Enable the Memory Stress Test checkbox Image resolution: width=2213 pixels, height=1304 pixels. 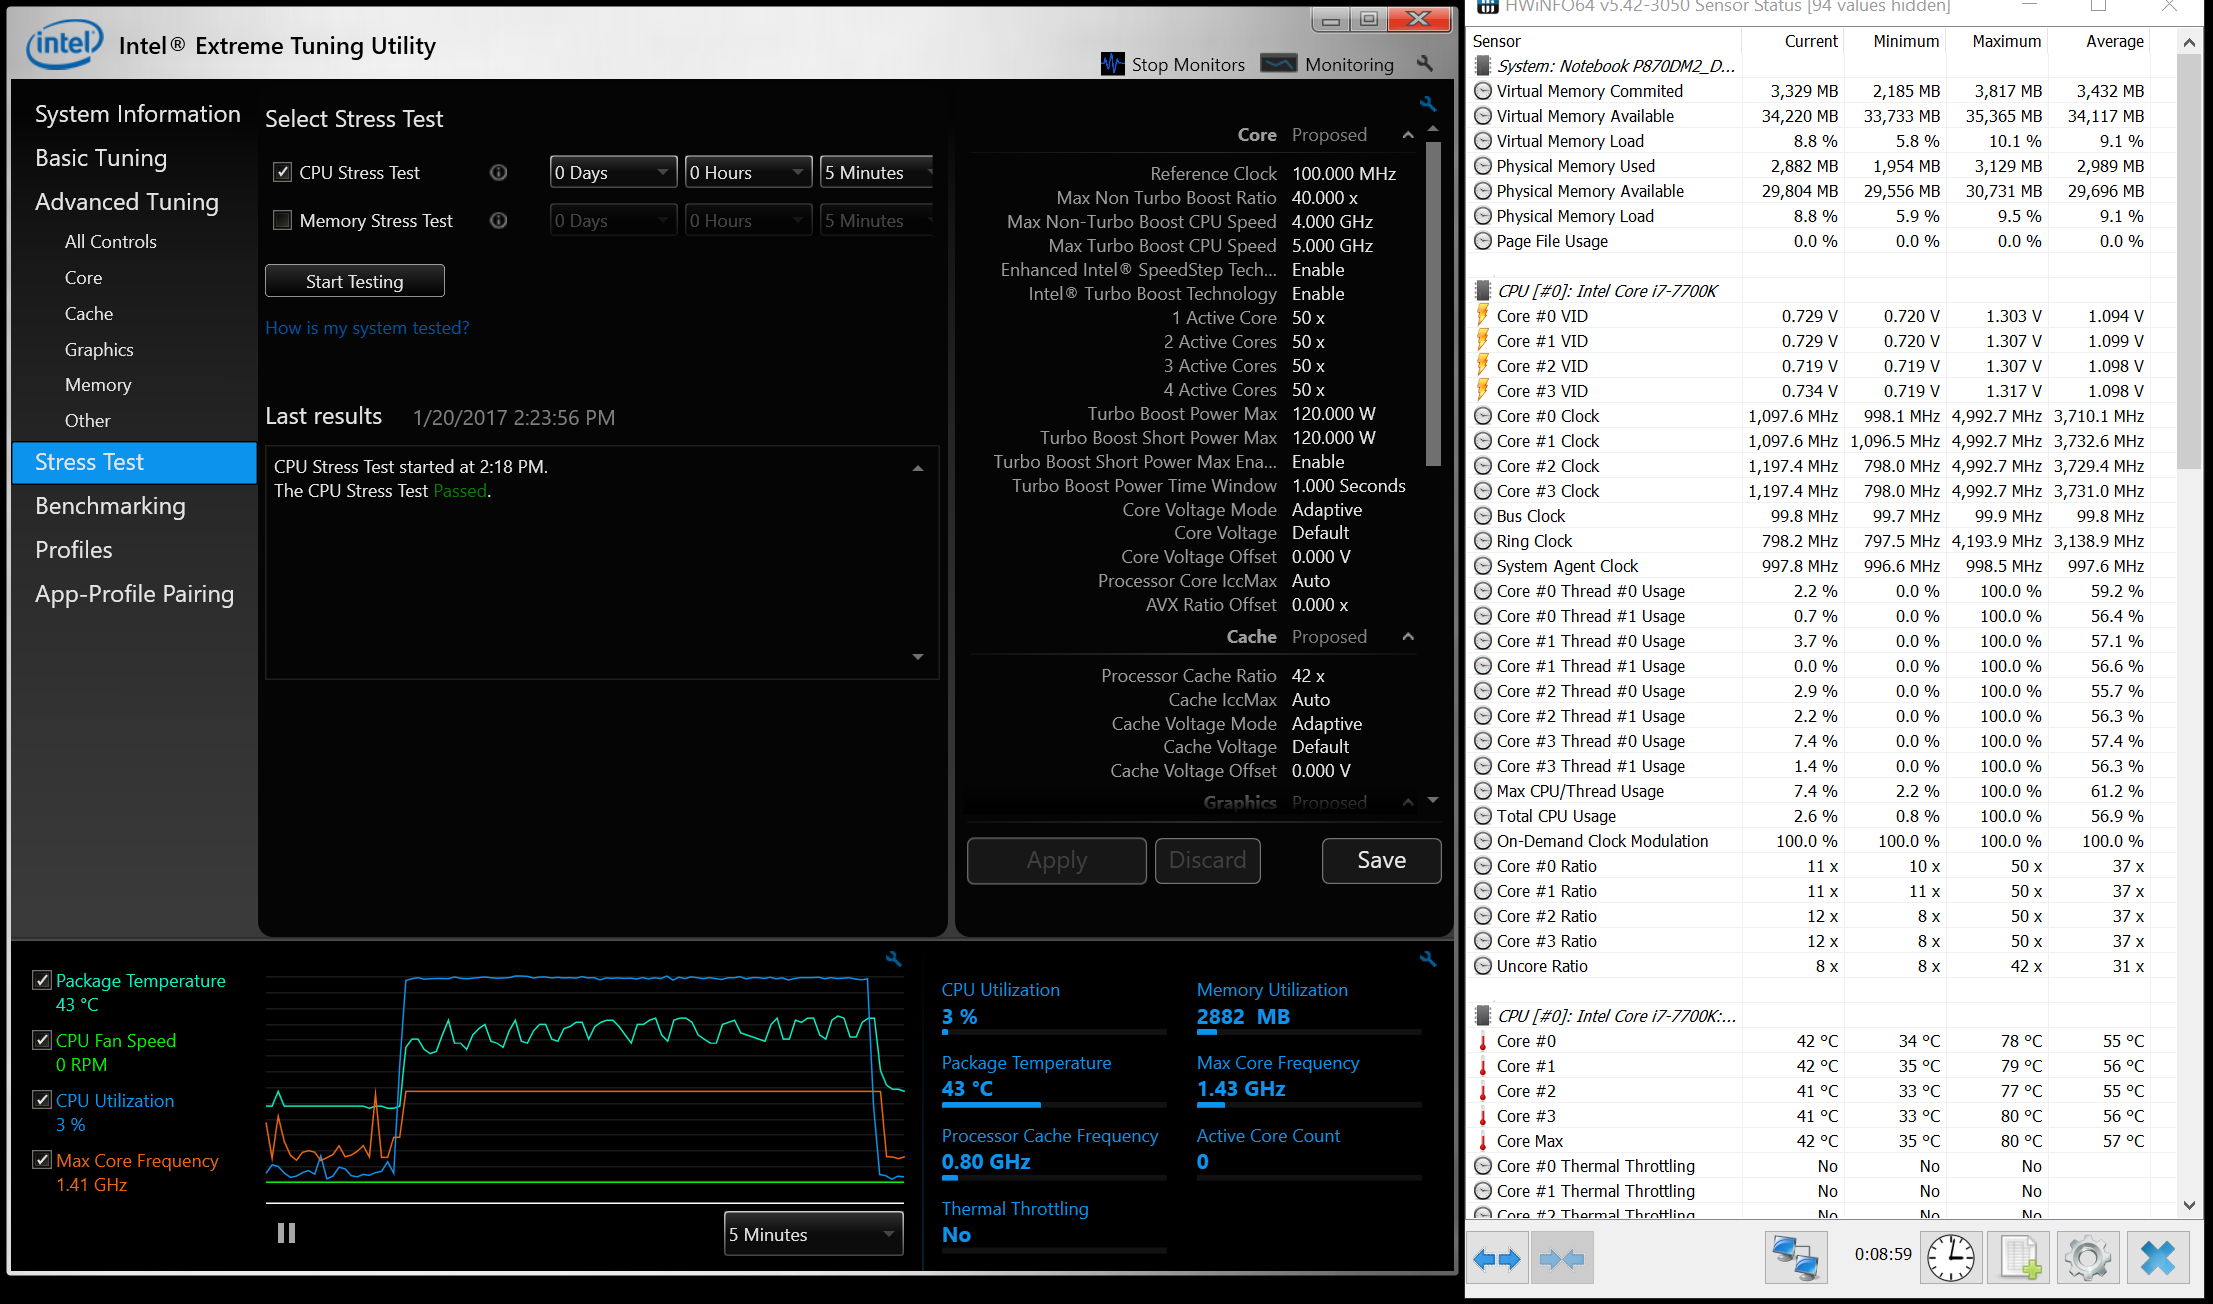(283, 220)
